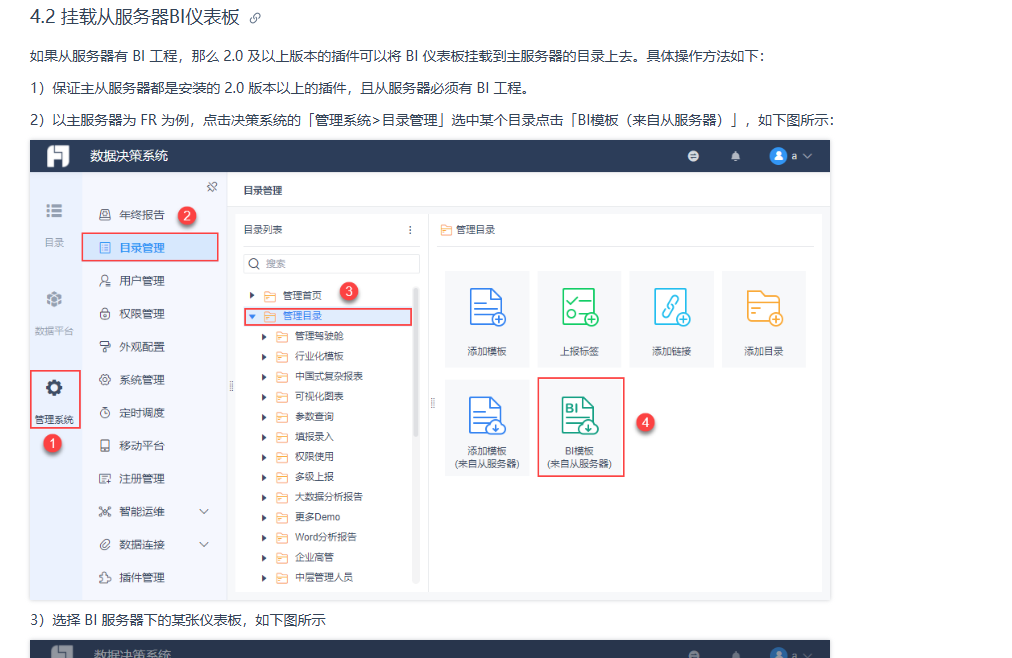Click the 年终报告 icon
Screen dimensions: 1012x658
105,215
